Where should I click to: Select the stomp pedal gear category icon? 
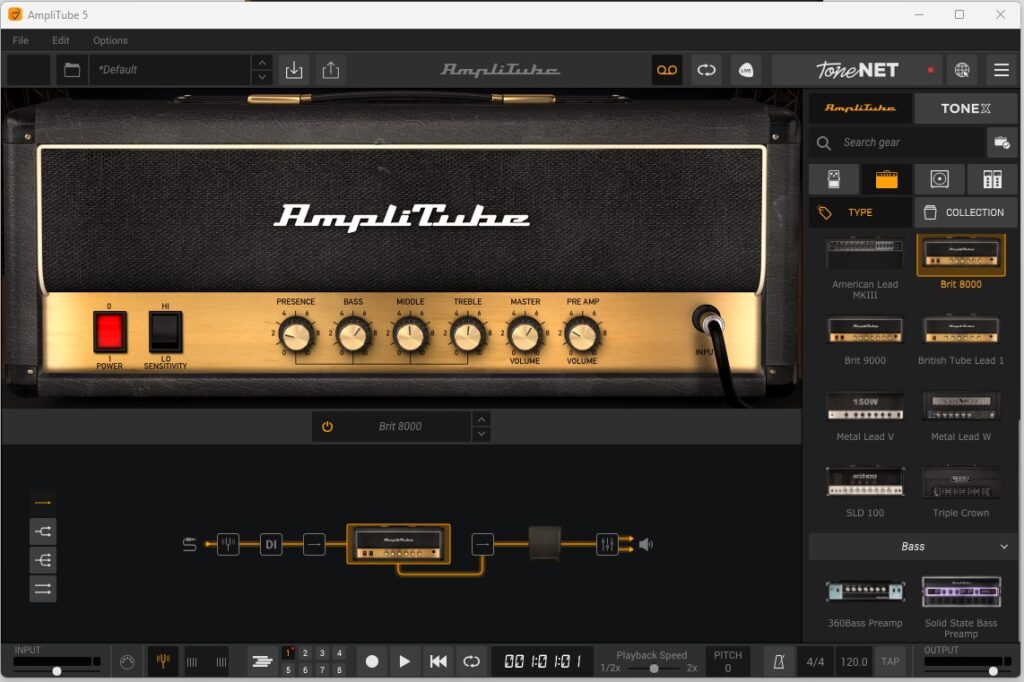tap(833, 179)
